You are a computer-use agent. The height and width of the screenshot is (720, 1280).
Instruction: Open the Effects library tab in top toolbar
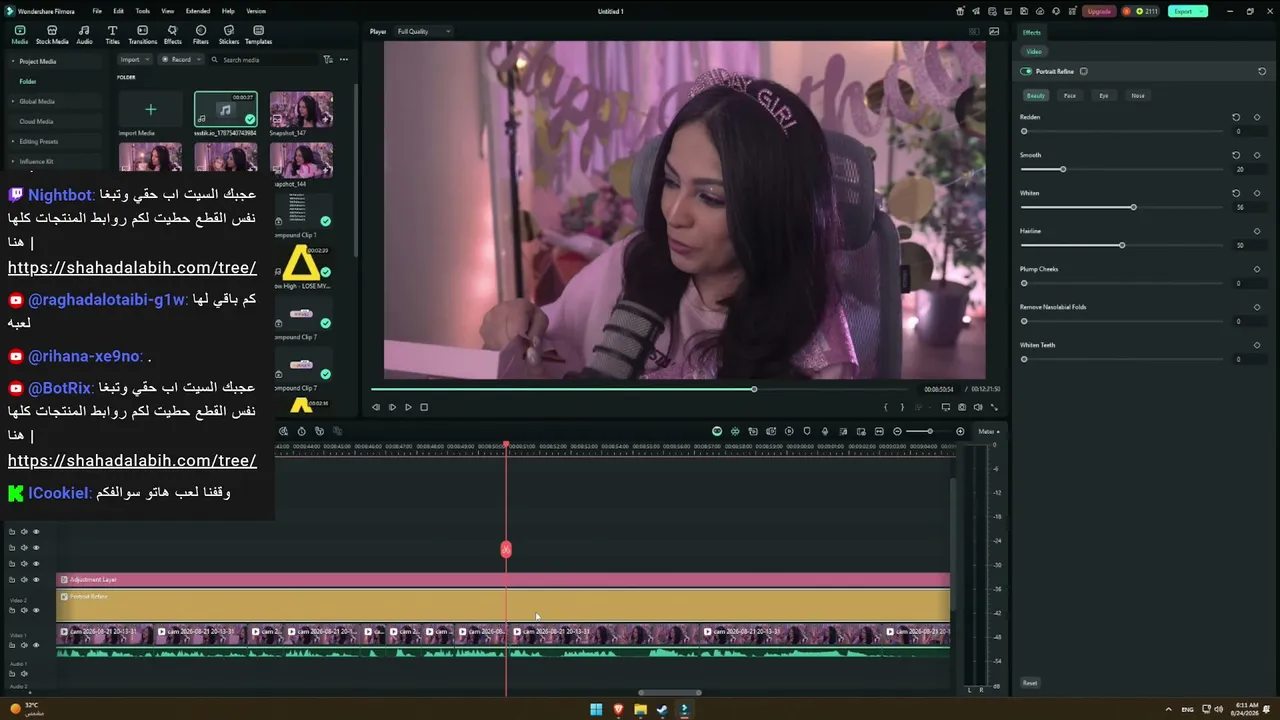172,35
